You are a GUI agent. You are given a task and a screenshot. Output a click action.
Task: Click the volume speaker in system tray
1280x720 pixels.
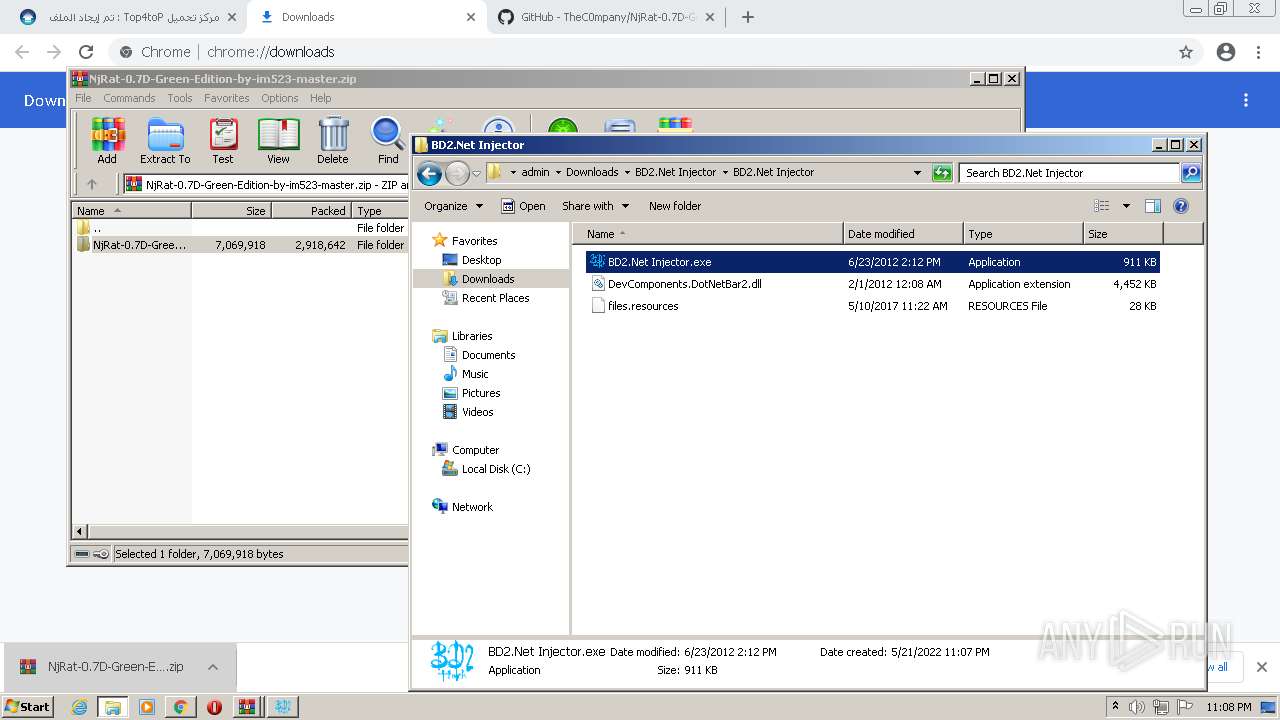pyautogui.click(x=1137, y=707)
